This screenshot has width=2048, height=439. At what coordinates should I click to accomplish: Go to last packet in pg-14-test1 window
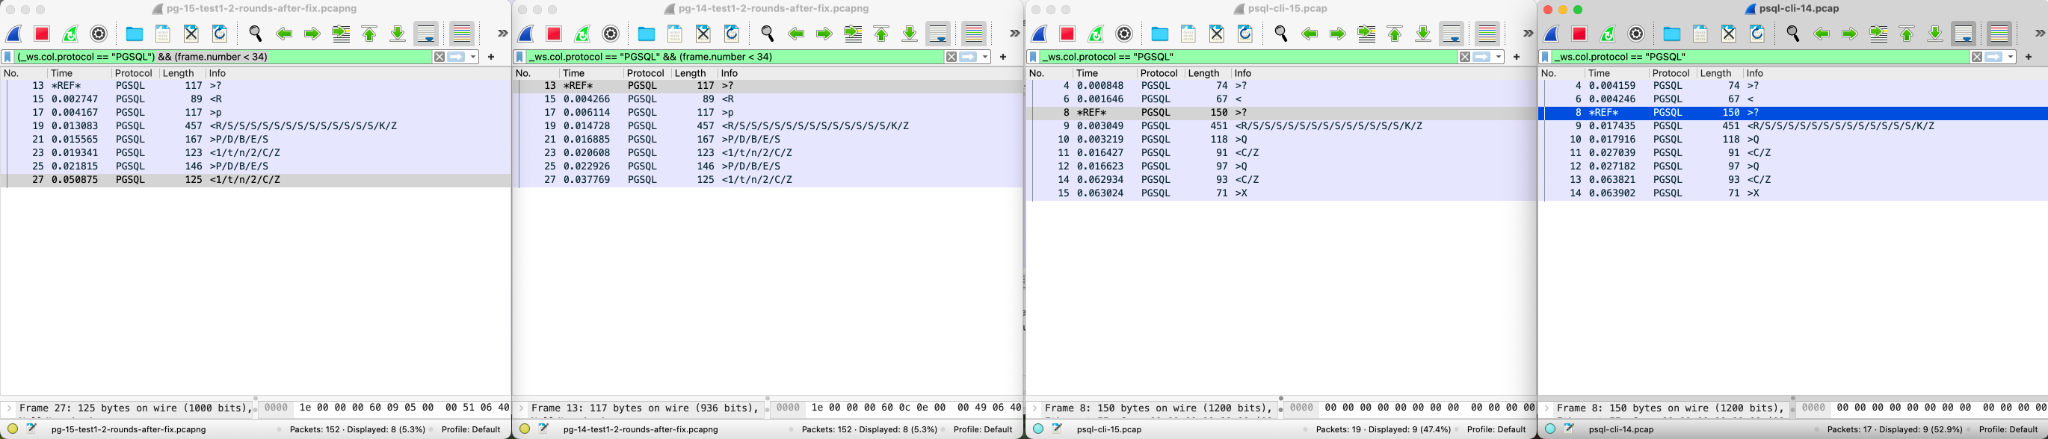[x=909, y=34]
